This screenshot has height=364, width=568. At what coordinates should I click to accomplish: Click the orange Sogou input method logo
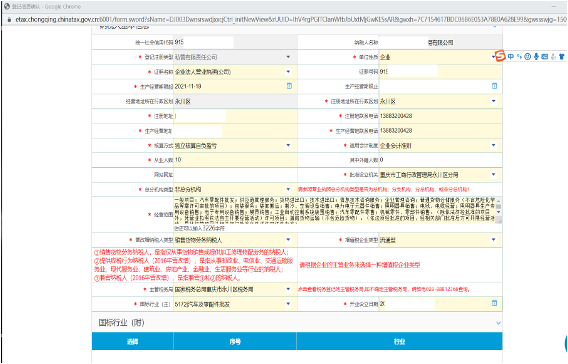[x=500, y=56]
